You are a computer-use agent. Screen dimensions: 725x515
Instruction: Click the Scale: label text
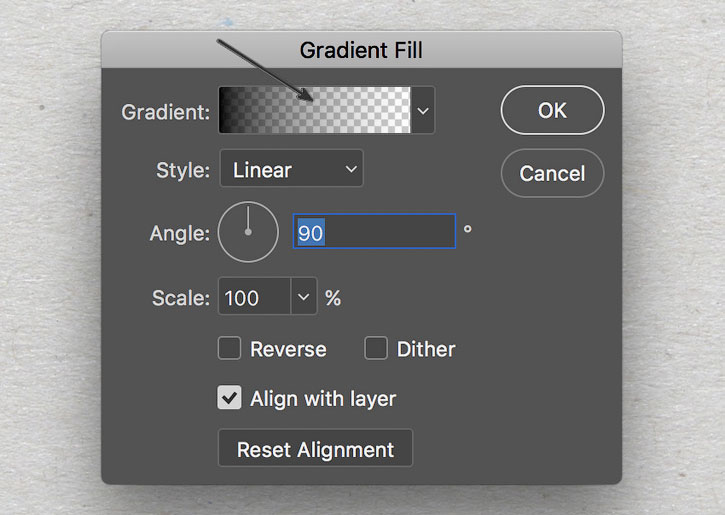(x=181, y=298)
